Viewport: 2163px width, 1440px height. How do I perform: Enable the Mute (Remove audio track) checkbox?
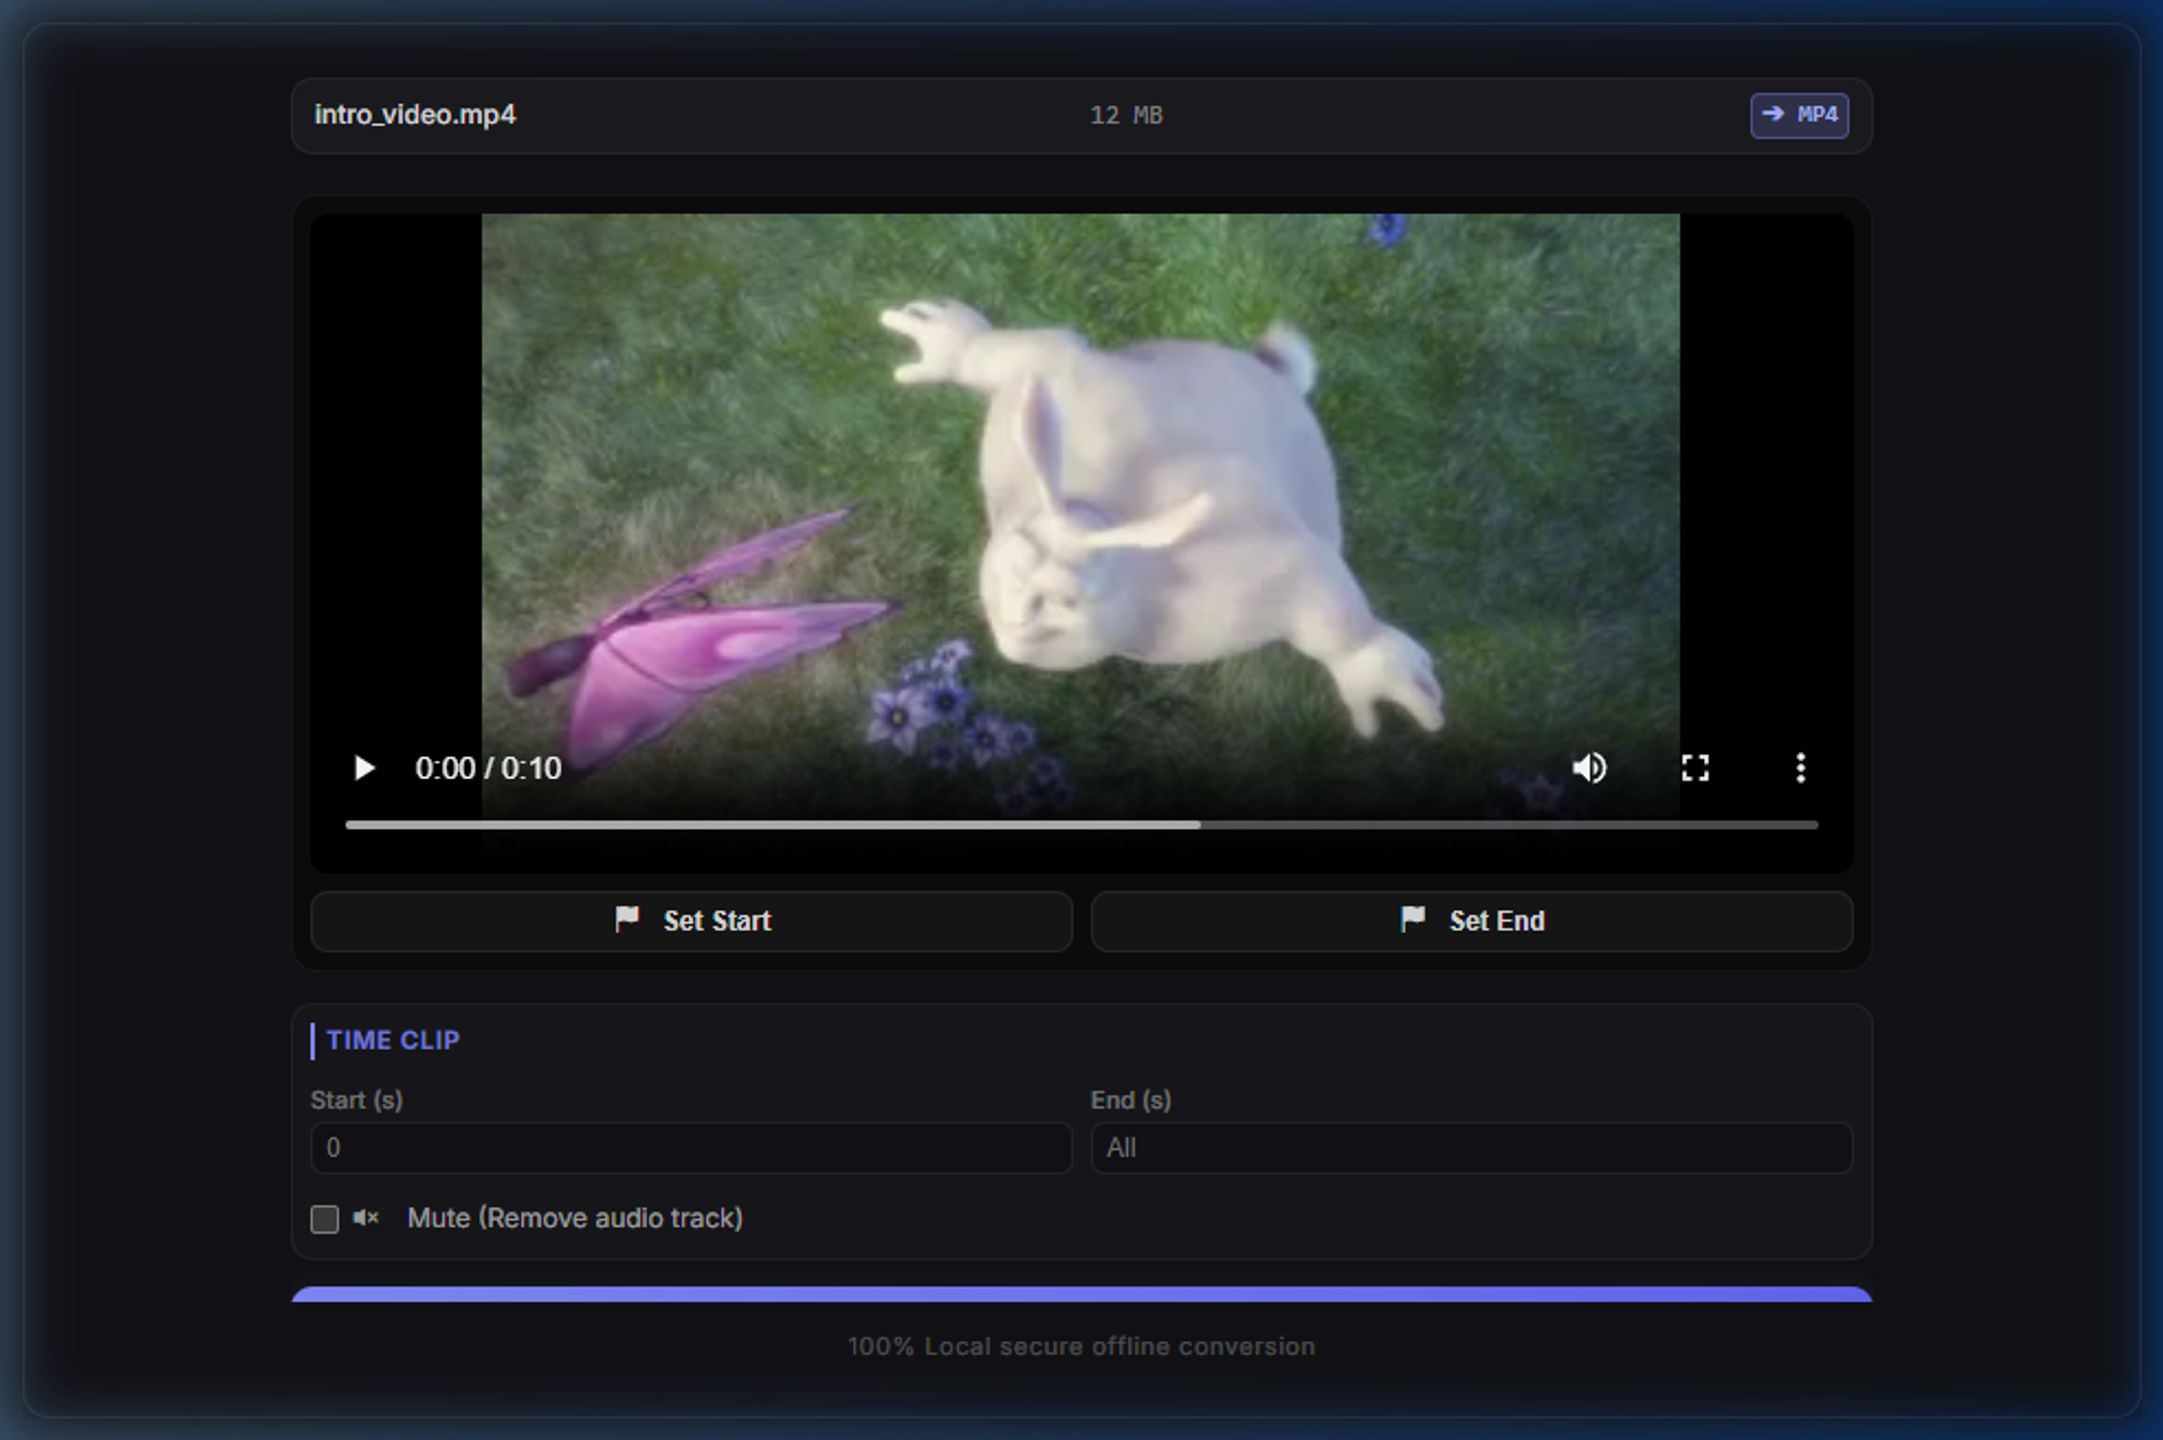coord(325,1219)
